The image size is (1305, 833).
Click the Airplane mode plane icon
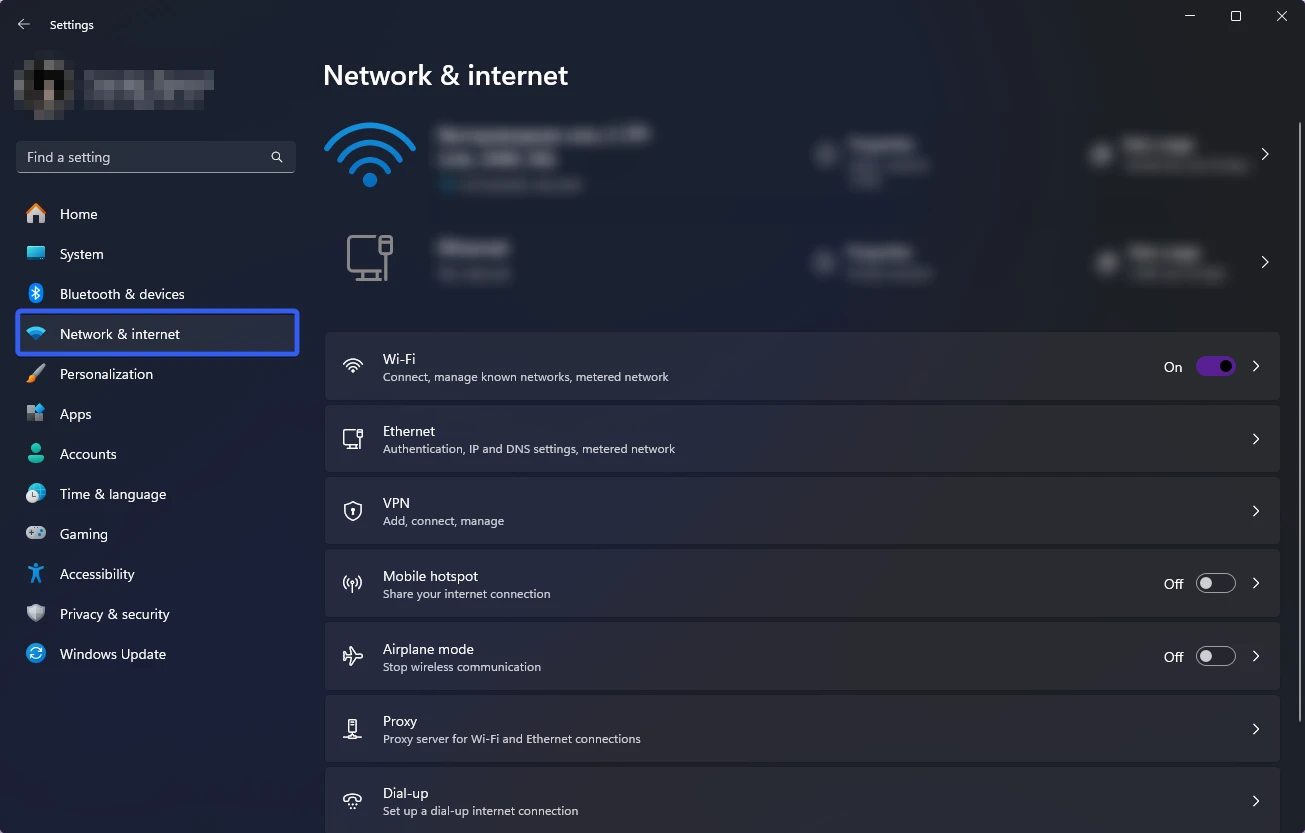click(353, 657)
